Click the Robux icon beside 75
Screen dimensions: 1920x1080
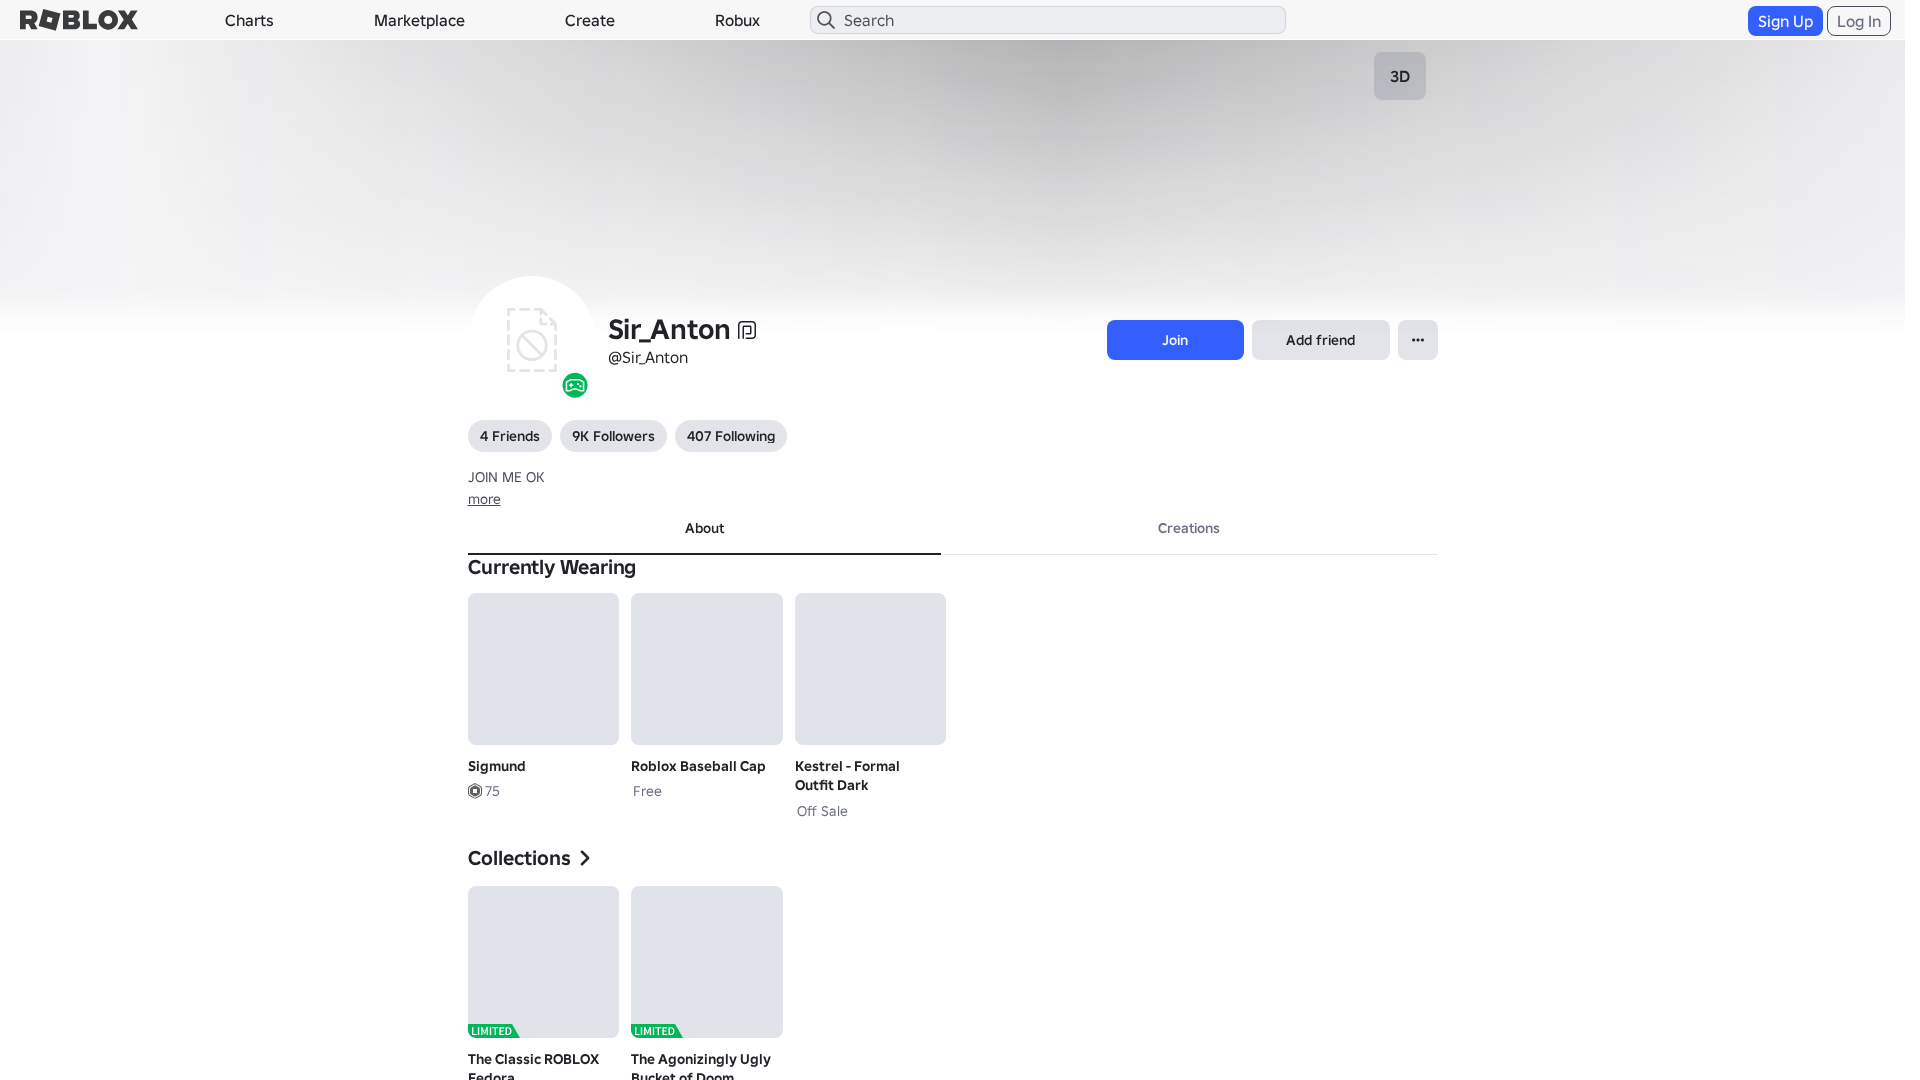pos(475,791)
